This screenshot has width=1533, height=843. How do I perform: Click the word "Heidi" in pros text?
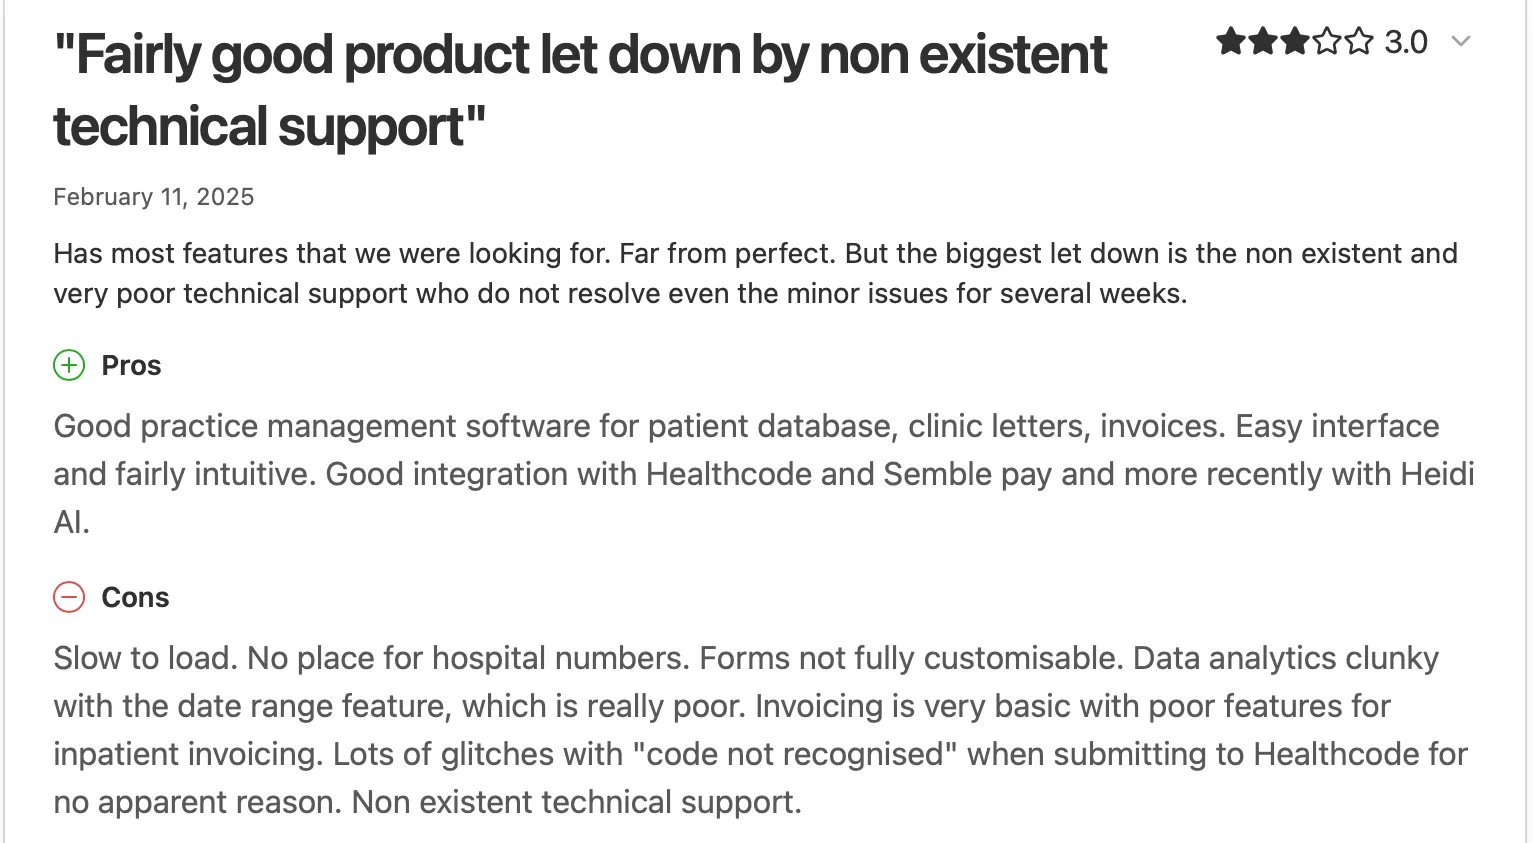pyautogui.click(x=1437, y=474)
